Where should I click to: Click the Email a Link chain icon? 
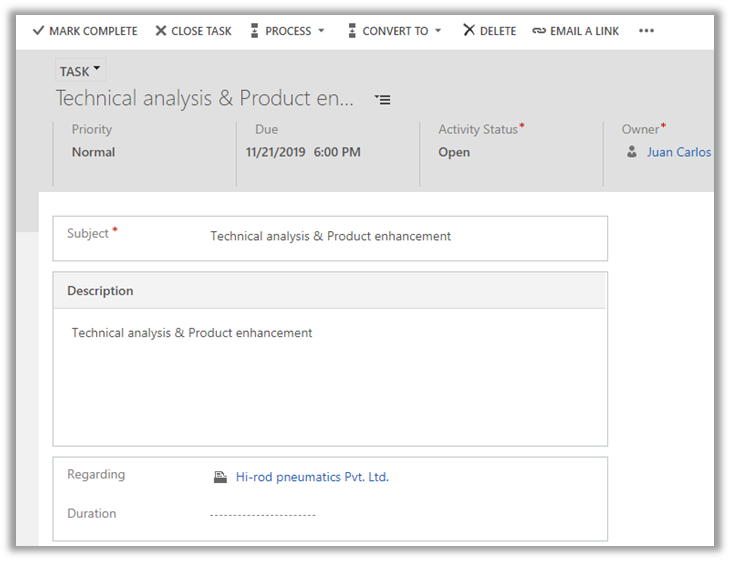pos(539,31)
